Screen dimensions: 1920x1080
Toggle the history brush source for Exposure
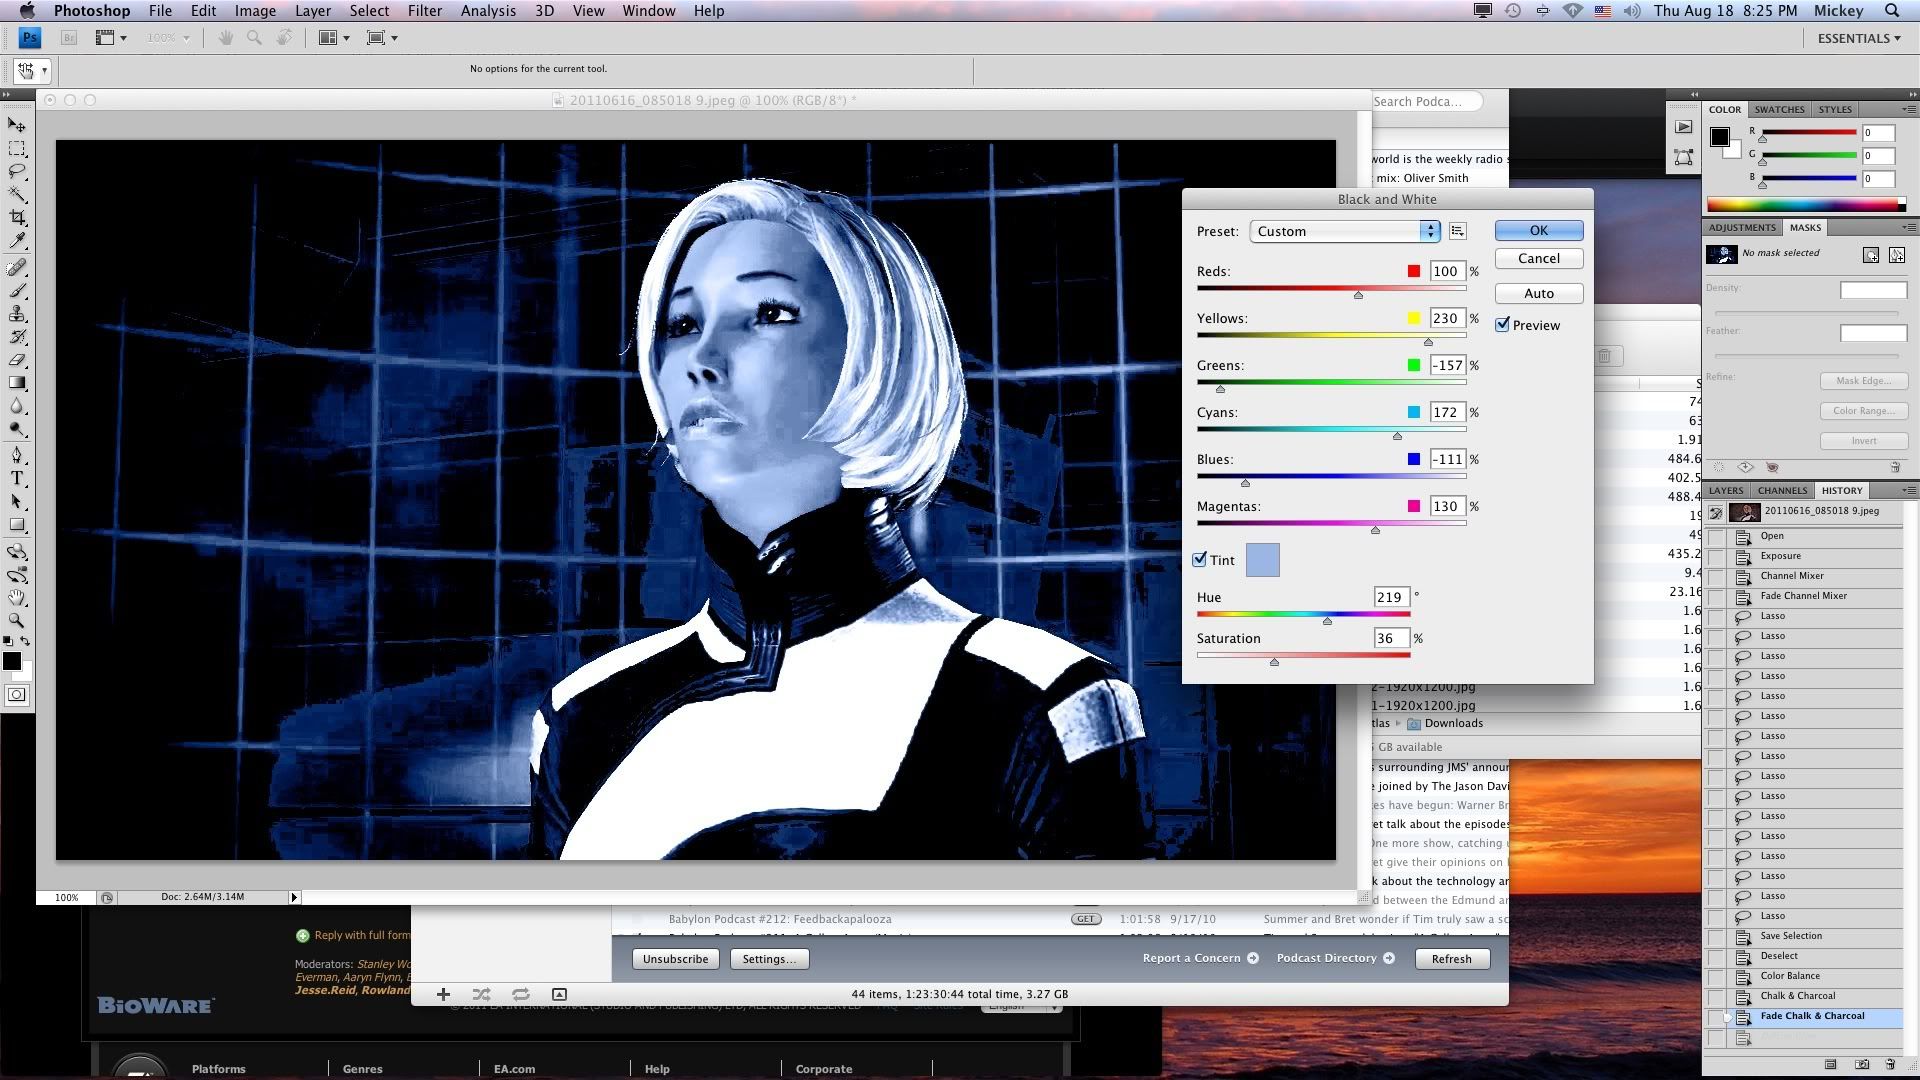point(1717,557)
